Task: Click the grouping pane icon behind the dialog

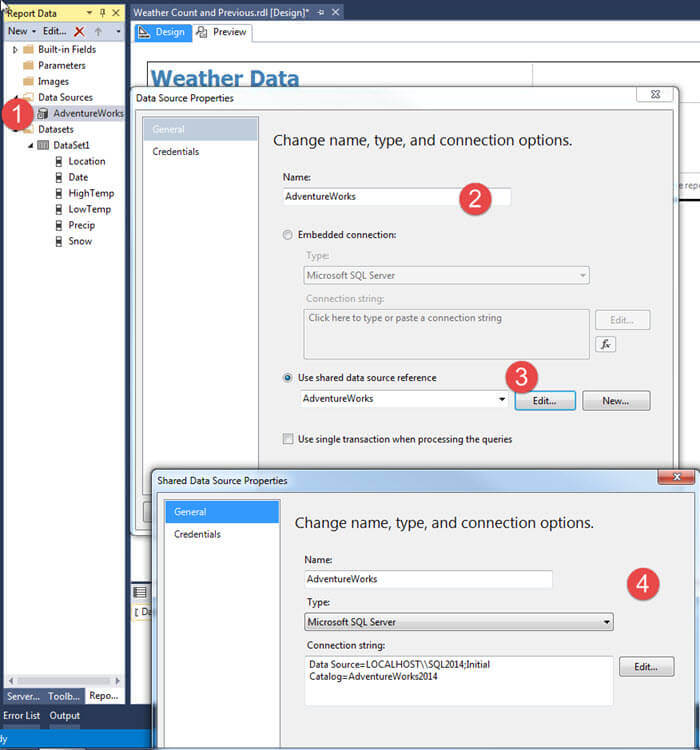Action: [140, 593]
